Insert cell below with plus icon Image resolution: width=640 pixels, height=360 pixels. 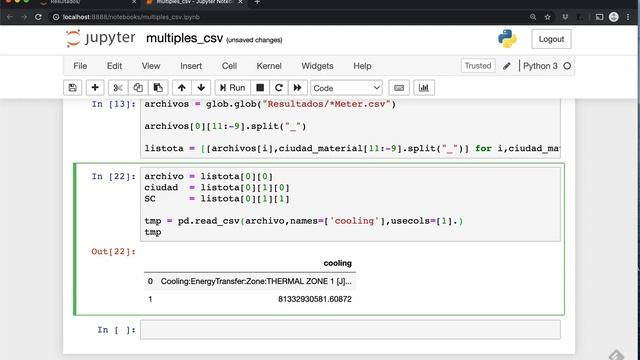95,88
